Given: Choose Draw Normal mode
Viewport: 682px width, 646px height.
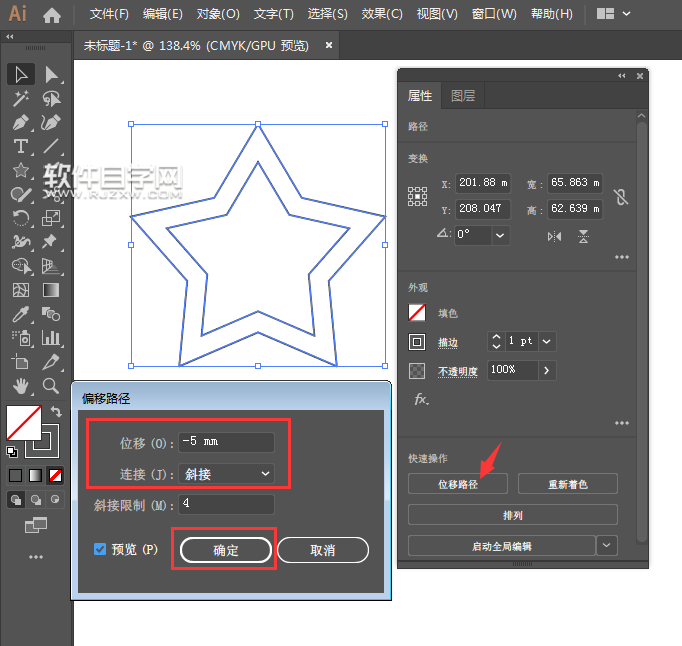Looking at the screenshot, I should pos(16,500).
